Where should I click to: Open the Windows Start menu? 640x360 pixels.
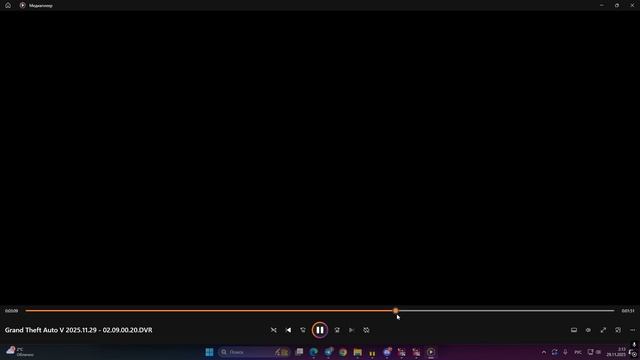[x=209, y=352]
